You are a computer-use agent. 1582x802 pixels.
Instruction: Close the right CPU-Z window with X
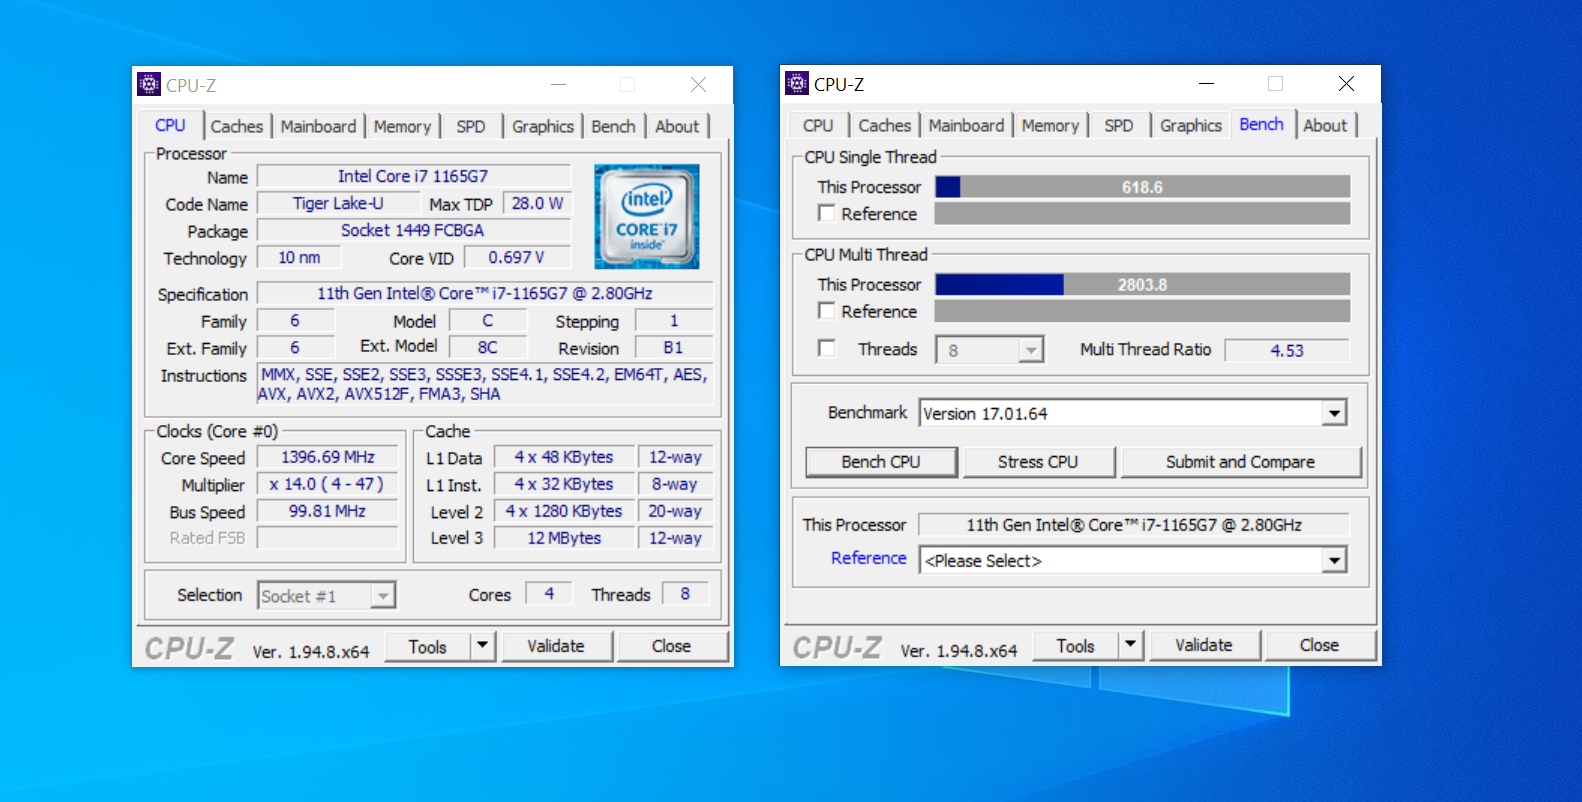[1346, 84]
